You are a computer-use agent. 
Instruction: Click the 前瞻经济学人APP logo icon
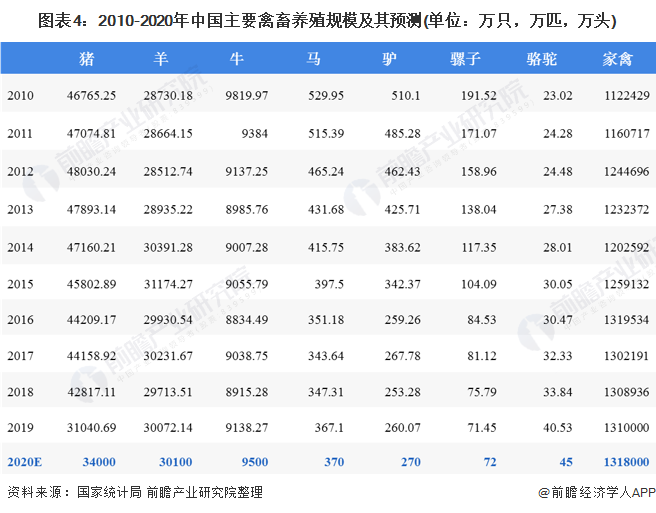coord(529,491)
